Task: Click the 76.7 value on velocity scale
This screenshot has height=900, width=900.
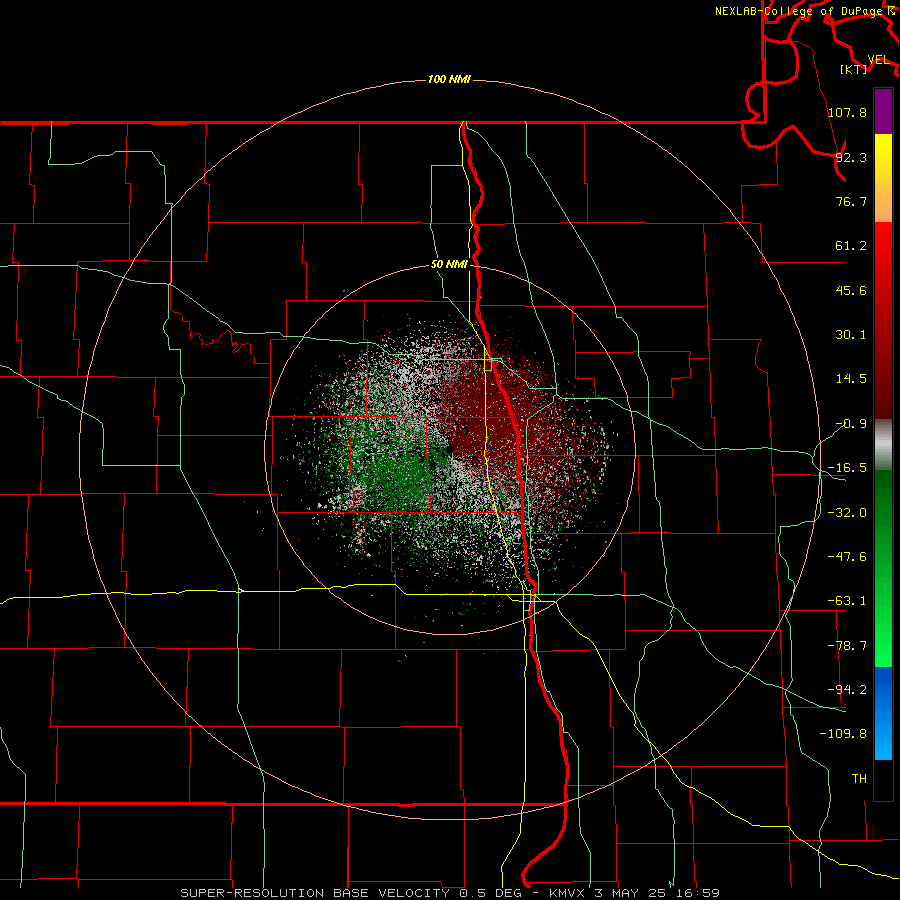Action: pyautogui.click(x=851, y=201)
